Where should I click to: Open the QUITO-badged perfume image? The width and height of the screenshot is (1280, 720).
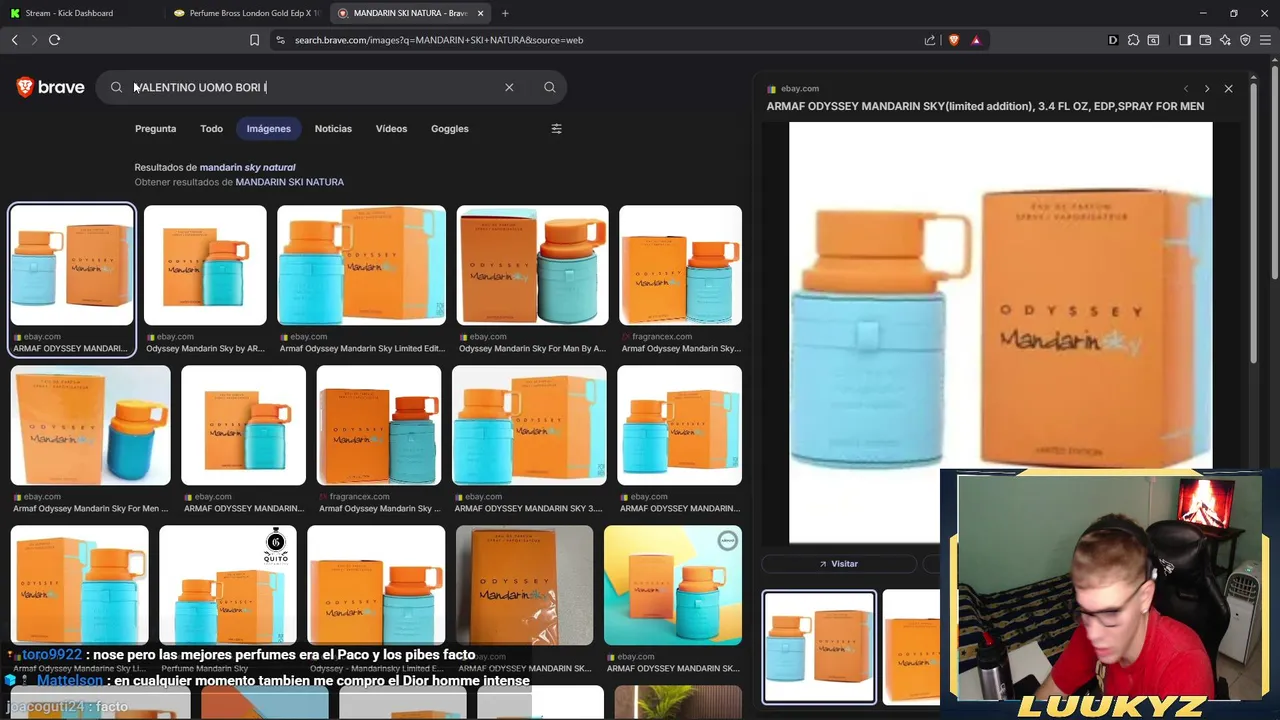point(228,585)
